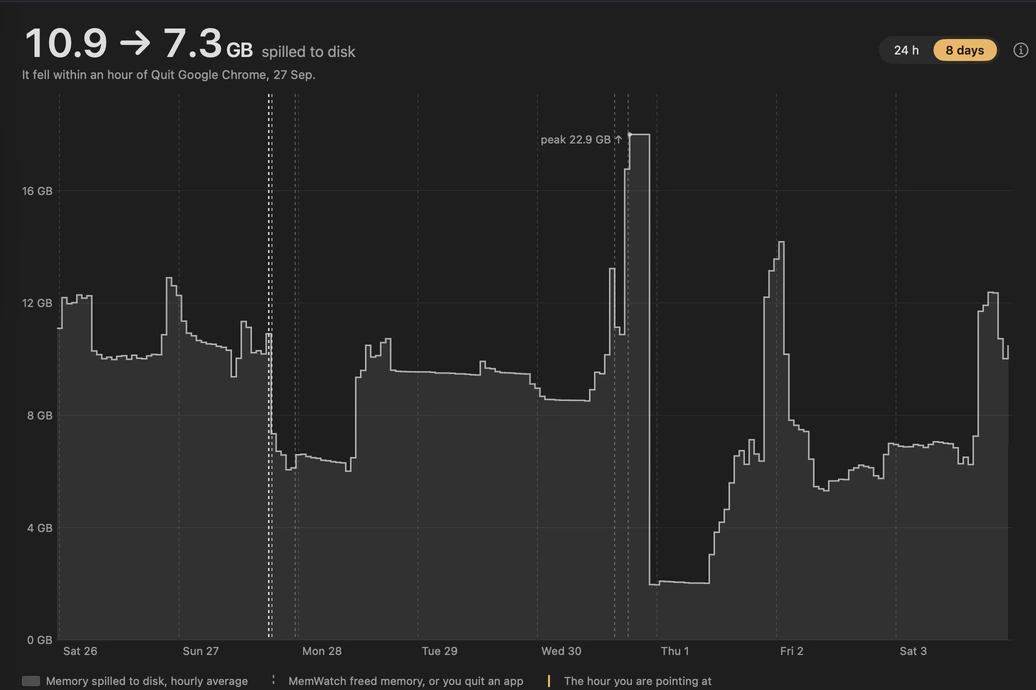Click the Fri 2 date label
This screenshot has width=1036, height=690.
792,651
